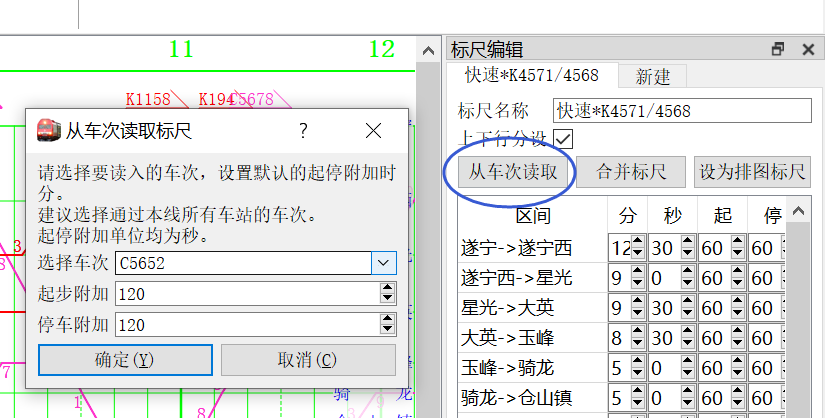Open the 新建 tab

click(x=652, y=77)
